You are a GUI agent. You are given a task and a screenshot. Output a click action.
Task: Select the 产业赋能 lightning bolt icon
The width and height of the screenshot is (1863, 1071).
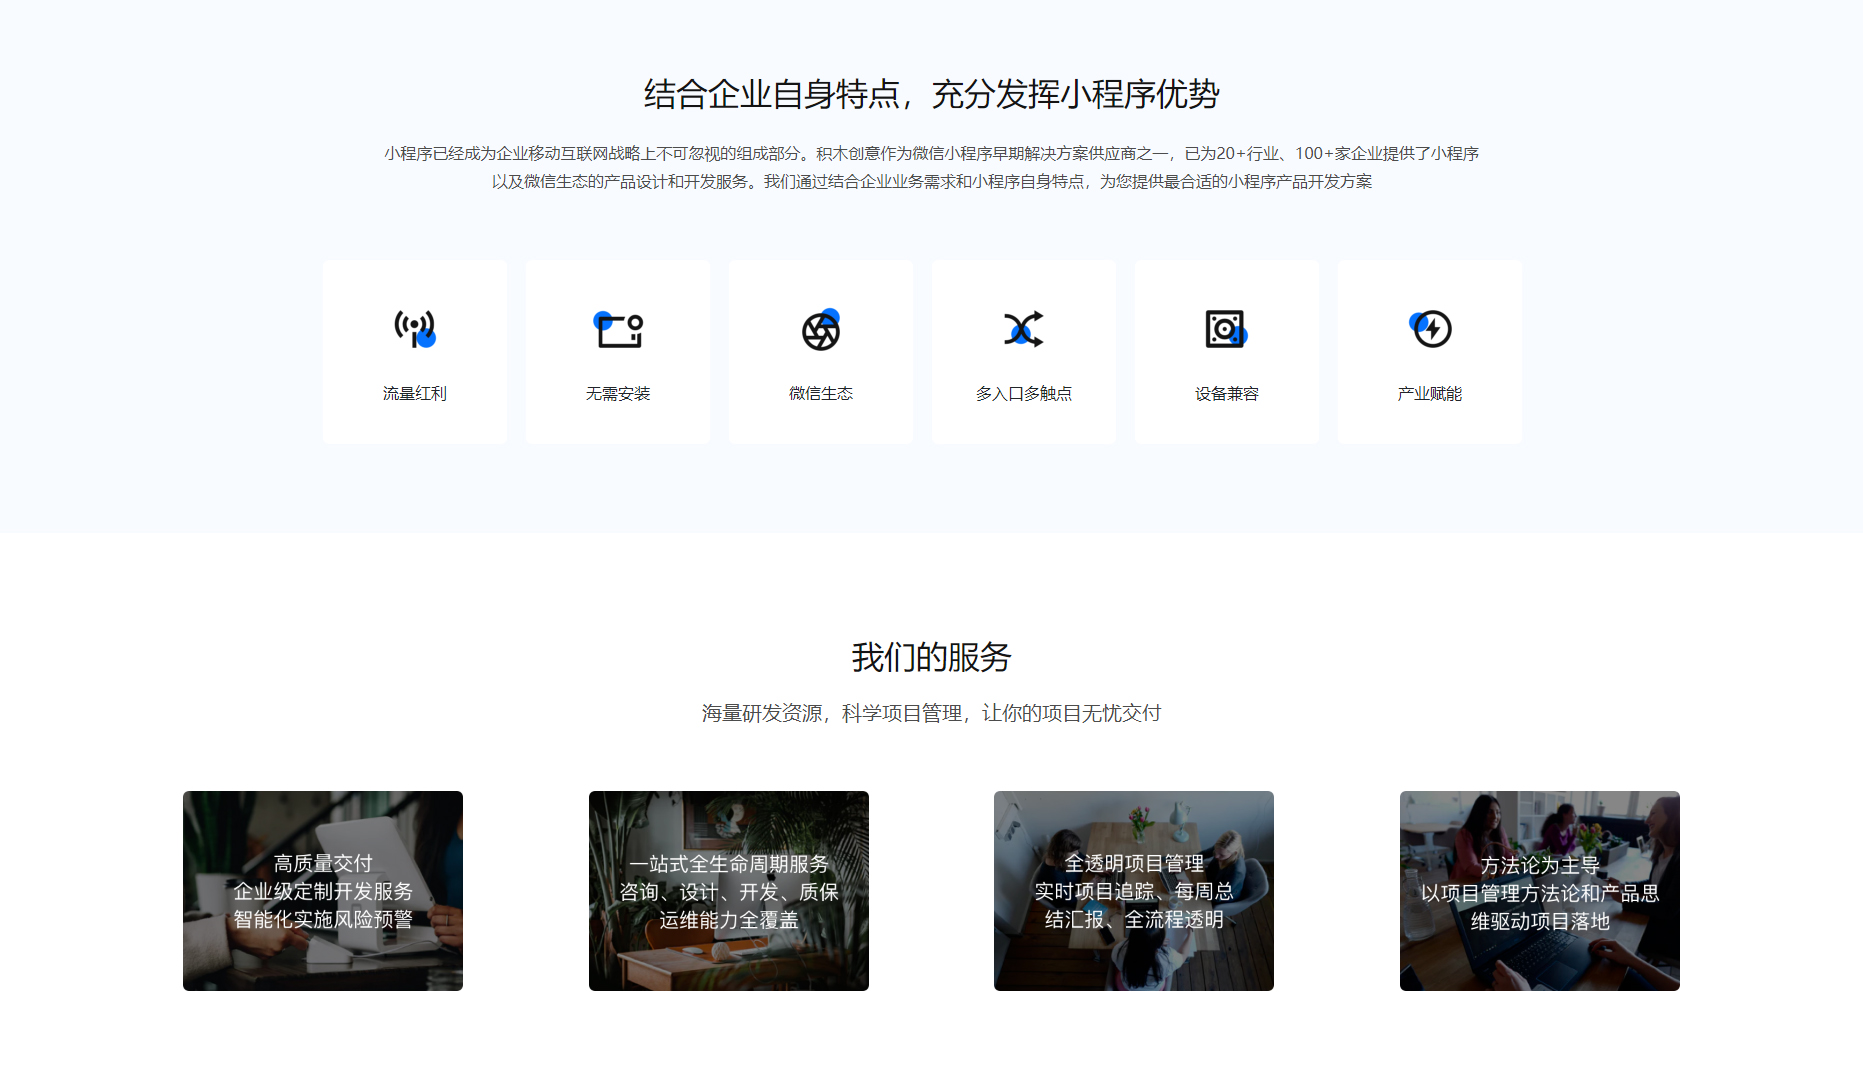[x=1430, y=328]
